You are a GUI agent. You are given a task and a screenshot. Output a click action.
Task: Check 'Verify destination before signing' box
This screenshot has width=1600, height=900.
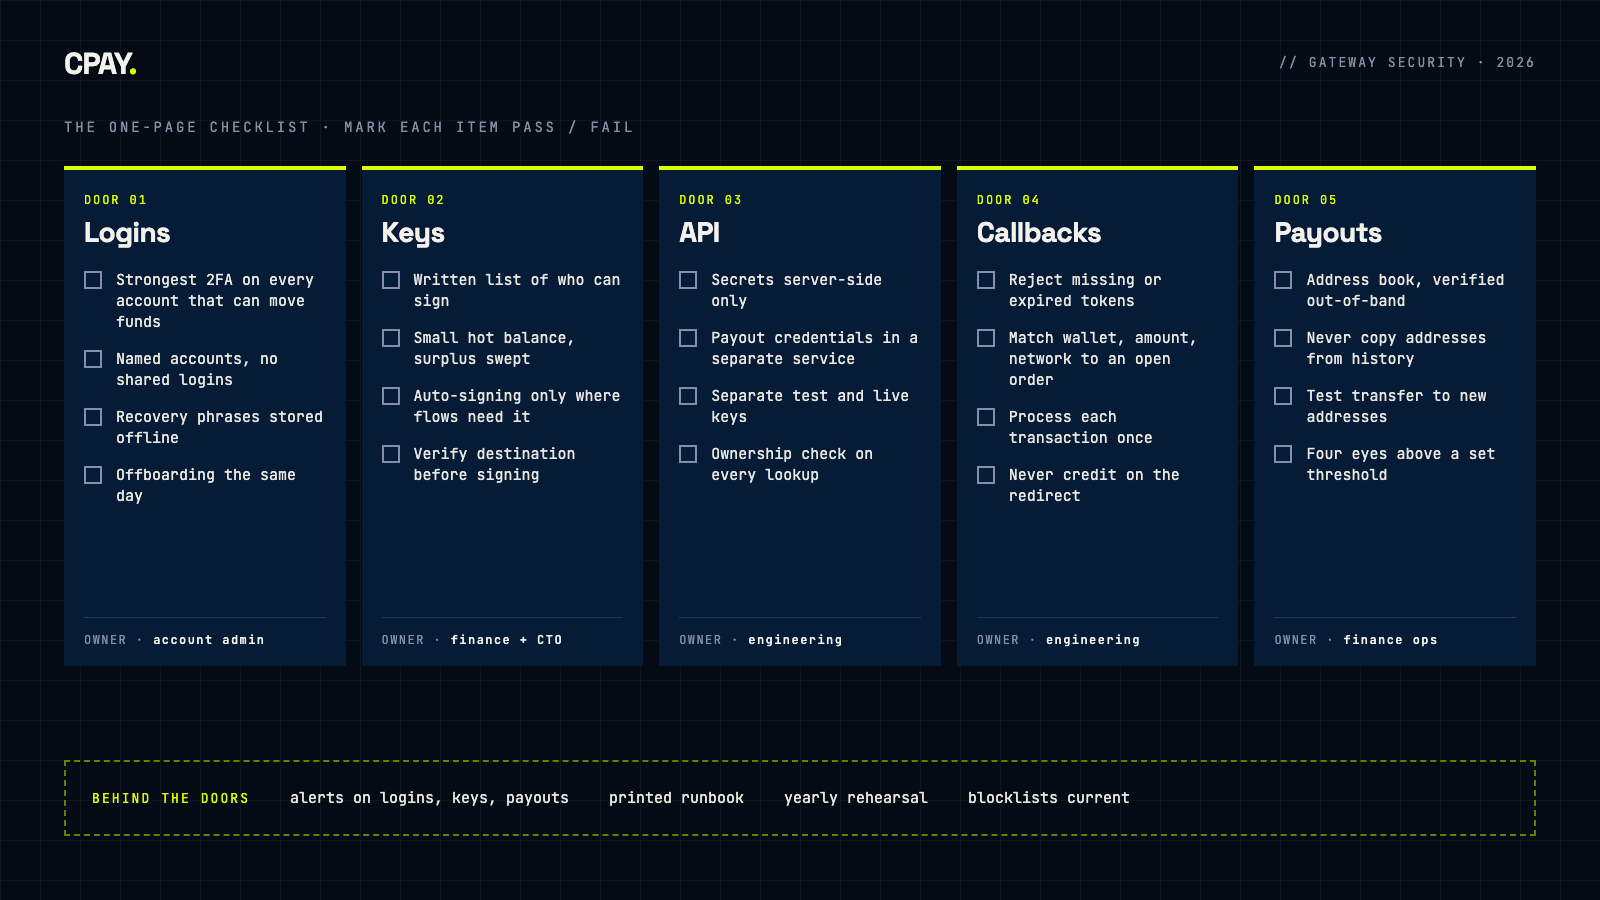pos(391,454)
